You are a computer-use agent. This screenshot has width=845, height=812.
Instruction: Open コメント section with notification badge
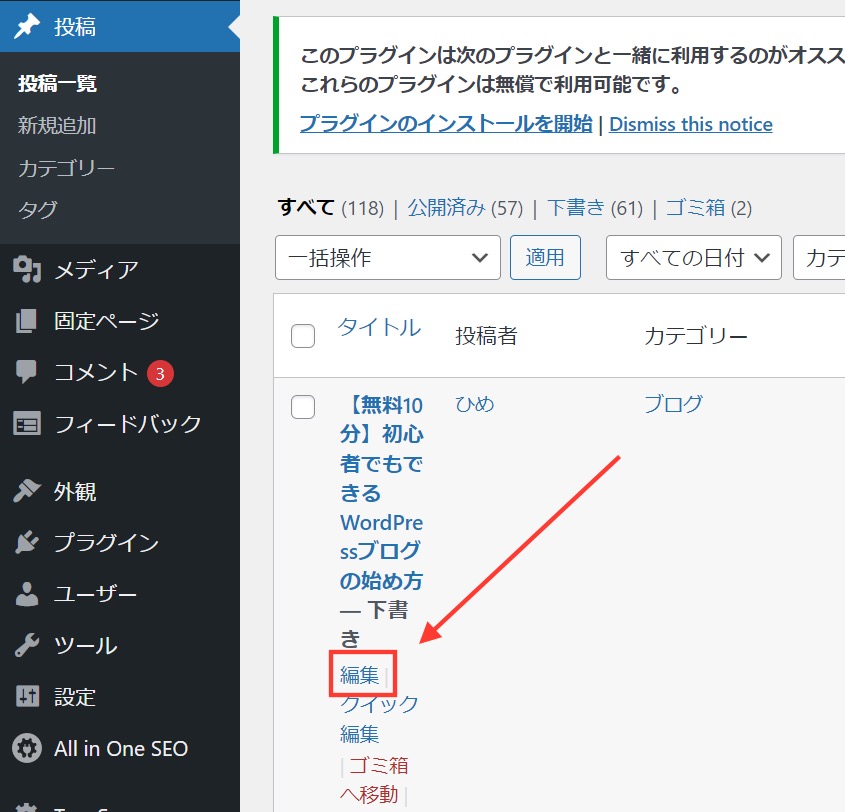(x=24, y=372)
